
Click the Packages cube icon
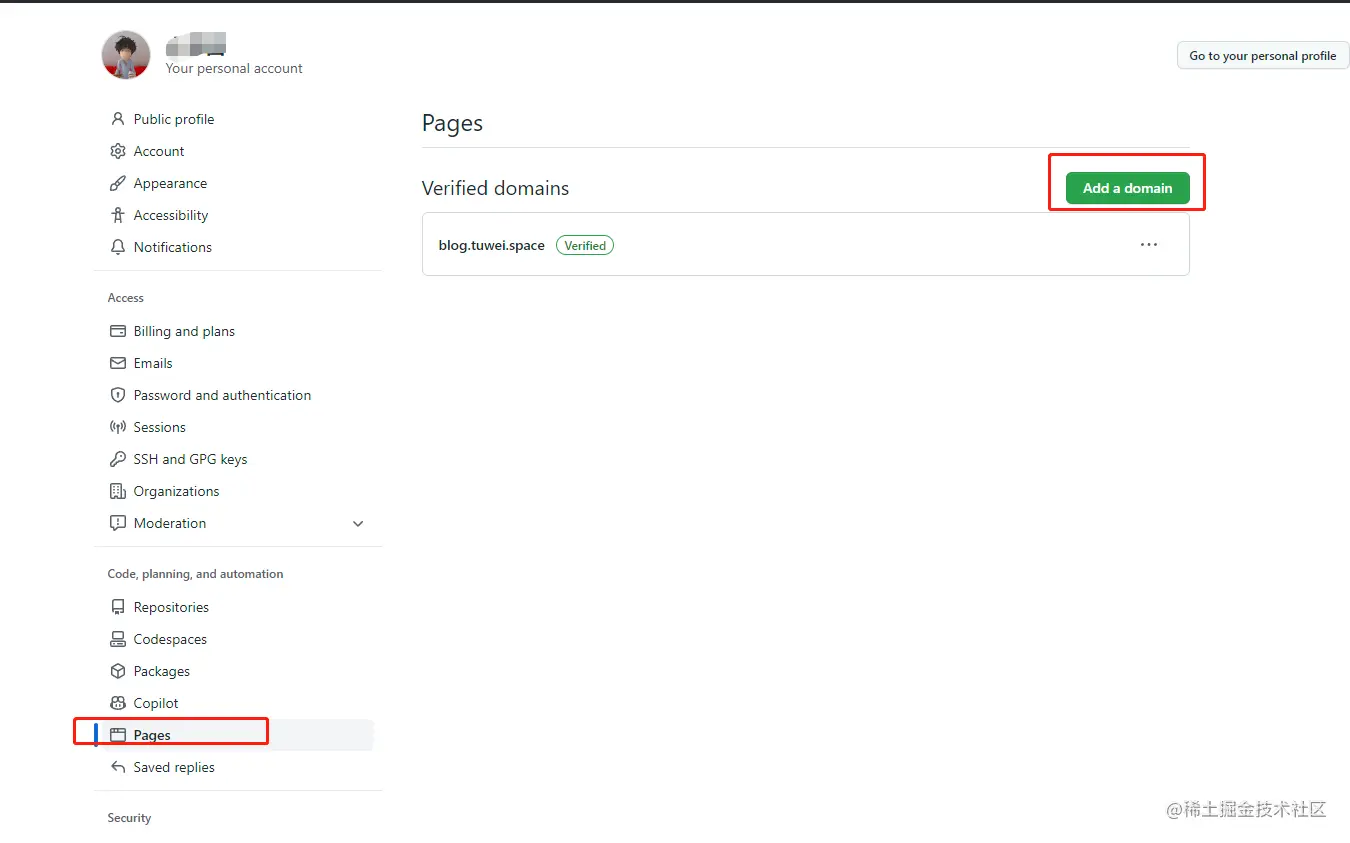118,671
